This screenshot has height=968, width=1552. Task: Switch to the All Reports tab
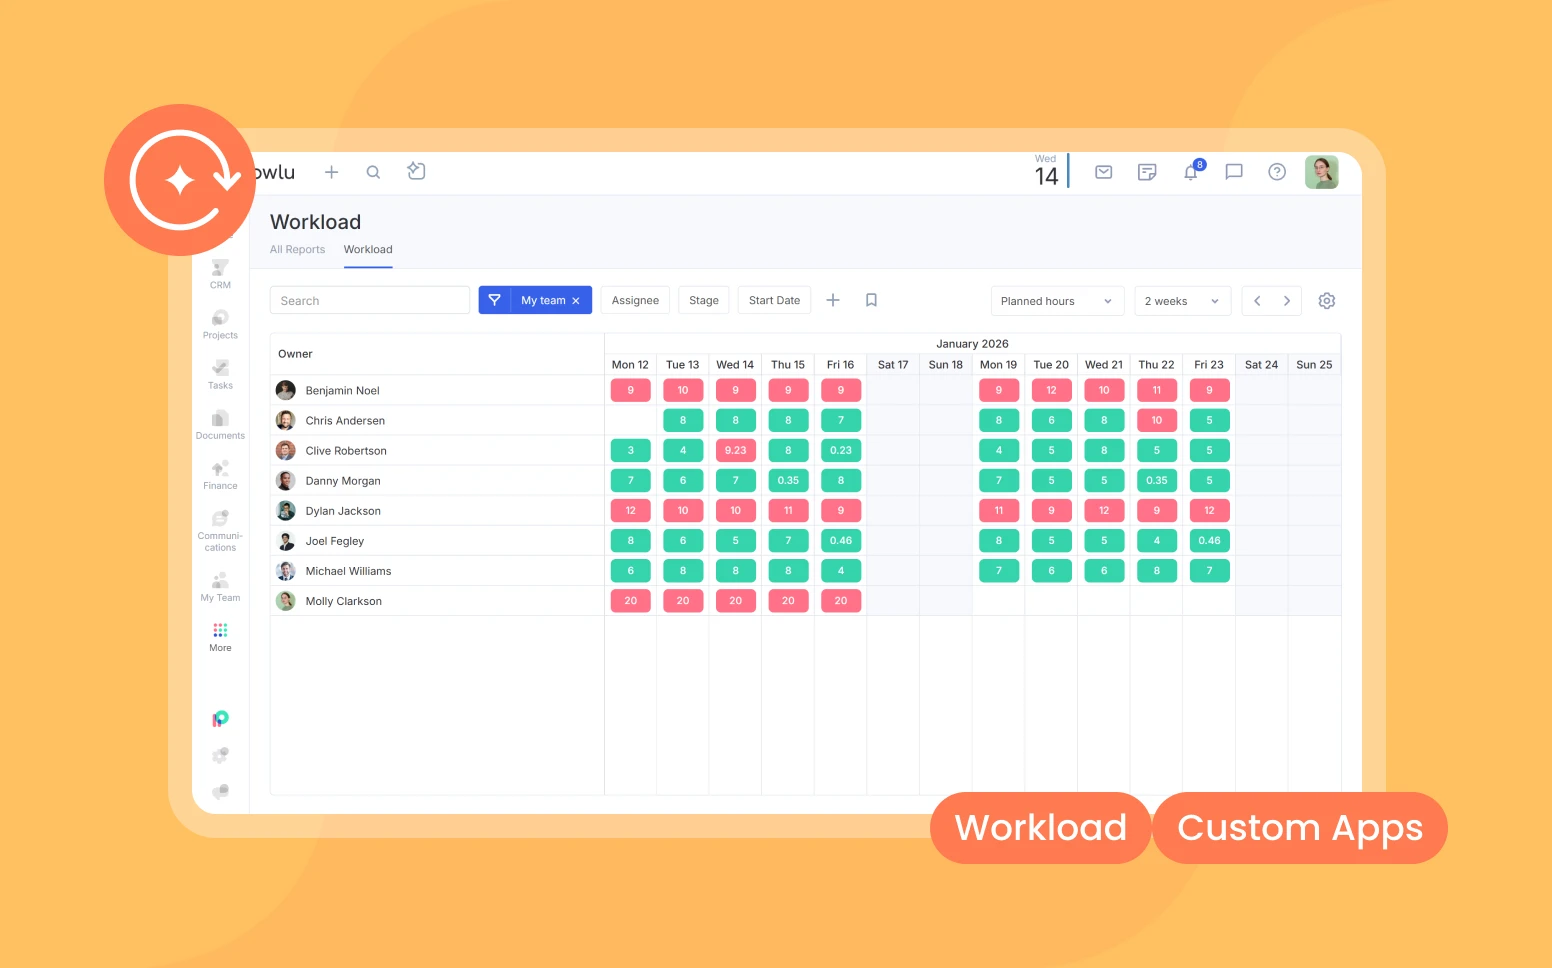click(297, 249)
